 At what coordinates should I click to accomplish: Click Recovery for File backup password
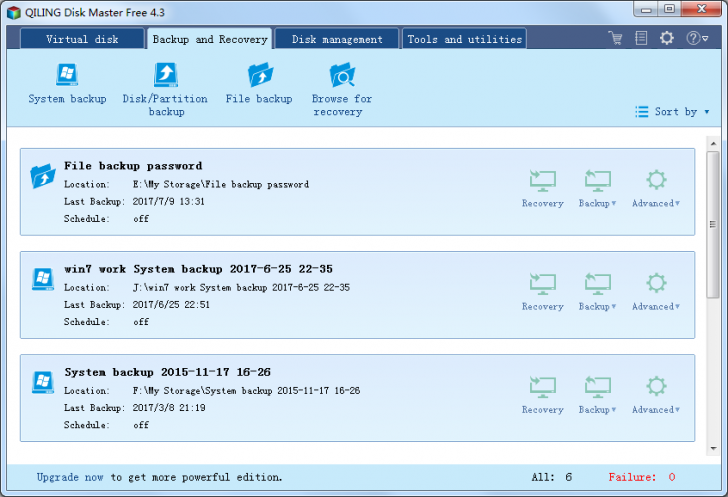pyautogui.click(x=542, y=189)
